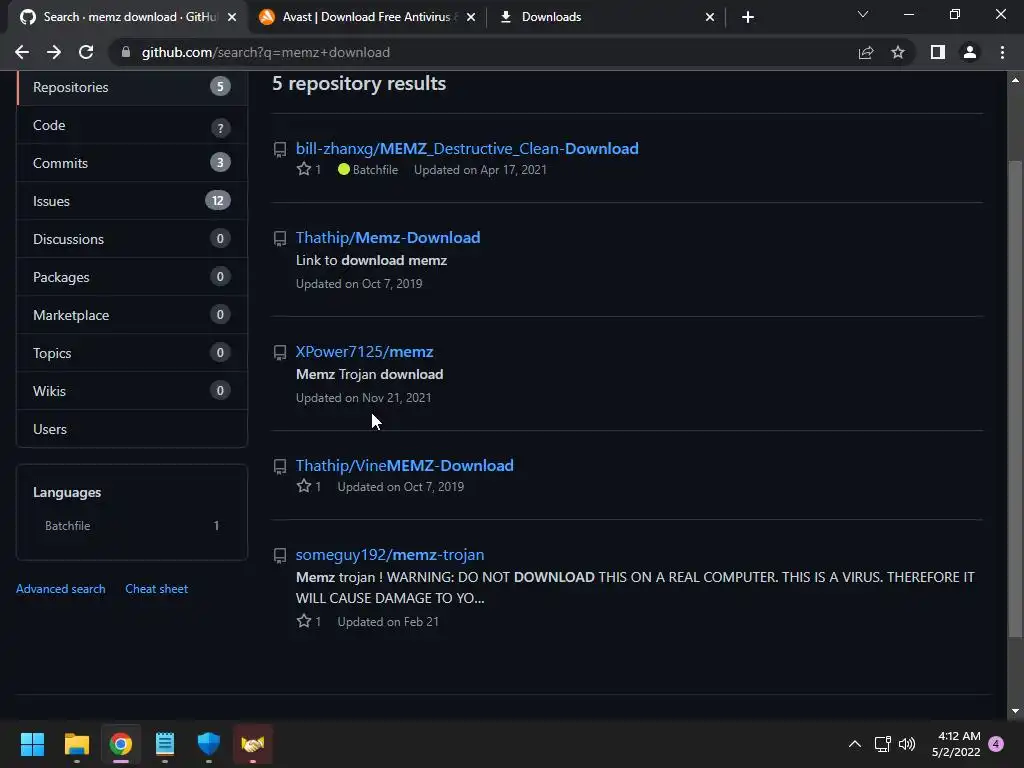Filter results by Commits
Screen dimensions: 1024x768
pos(132,163)
